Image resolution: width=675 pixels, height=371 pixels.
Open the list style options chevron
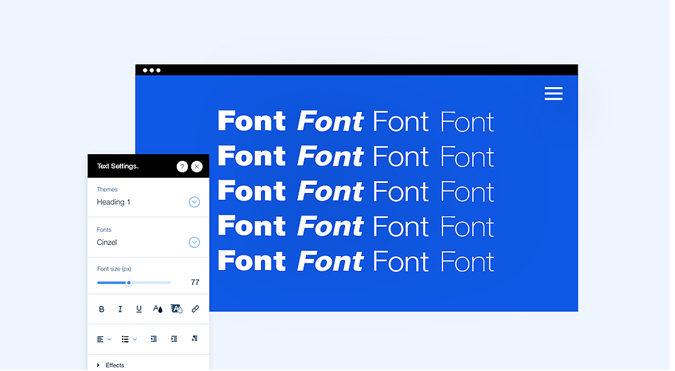(135, 340)
